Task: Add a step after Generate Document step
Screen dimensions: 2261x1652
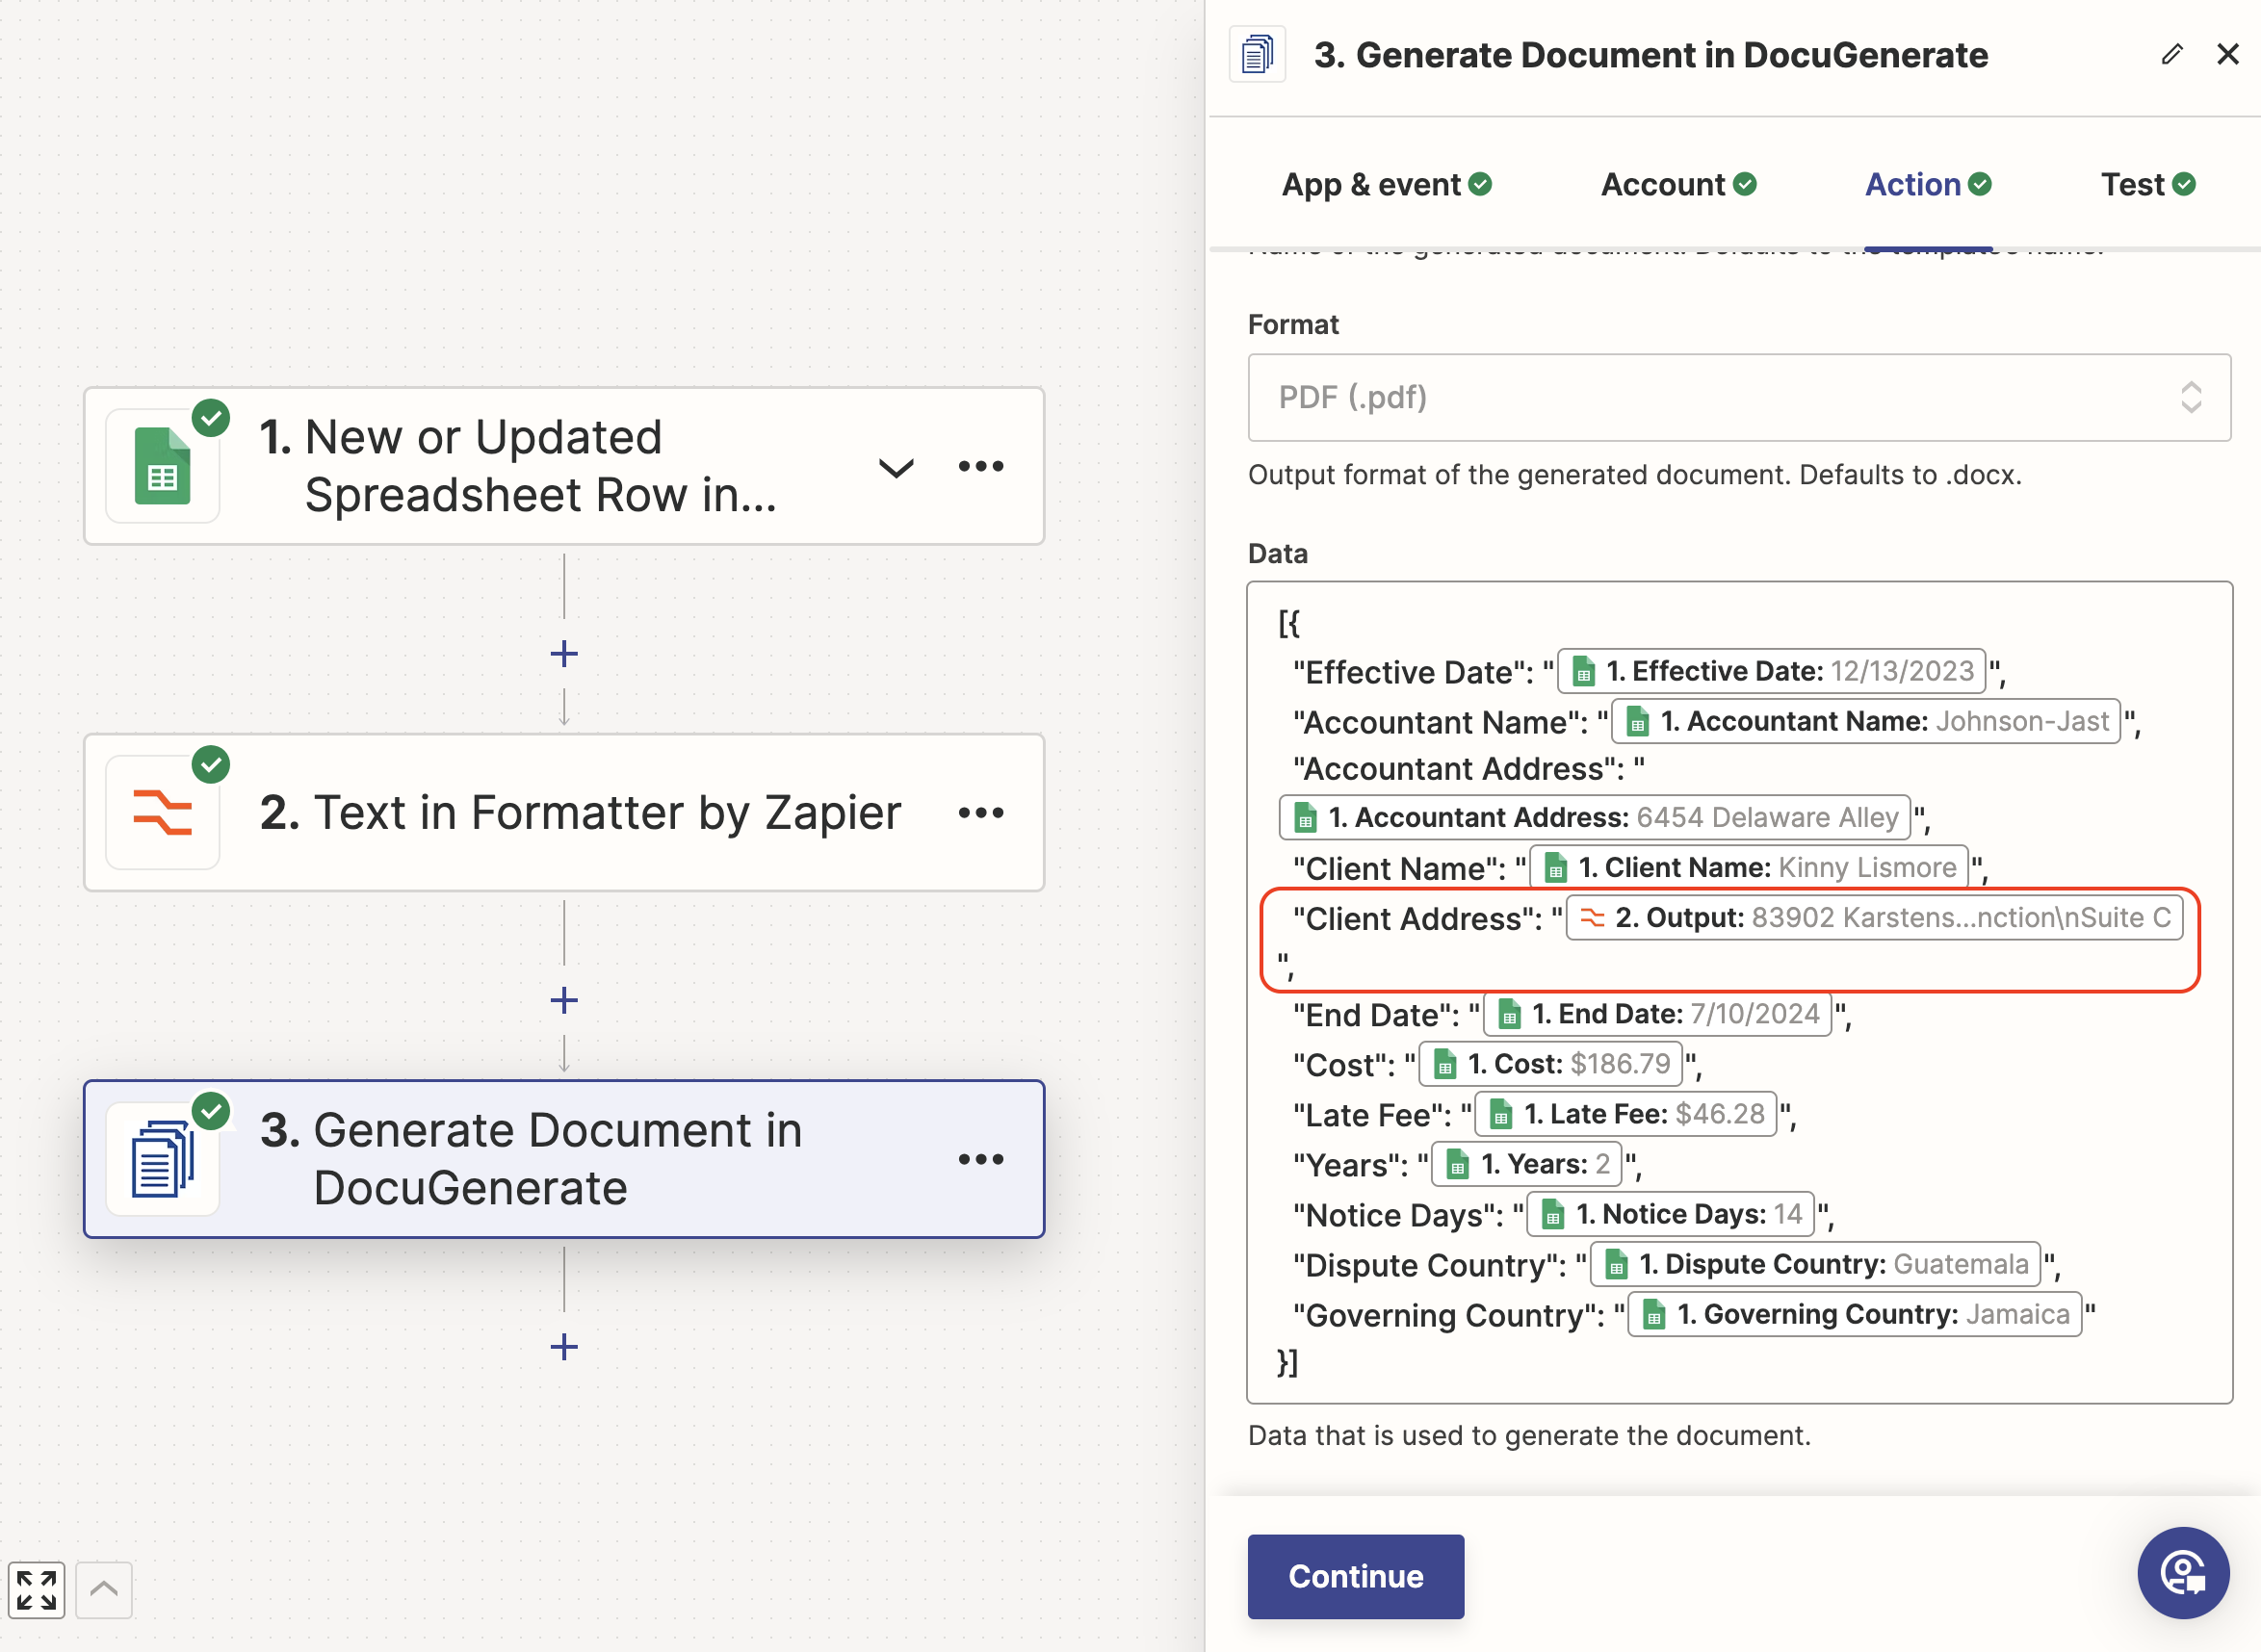Action: 564,1347
